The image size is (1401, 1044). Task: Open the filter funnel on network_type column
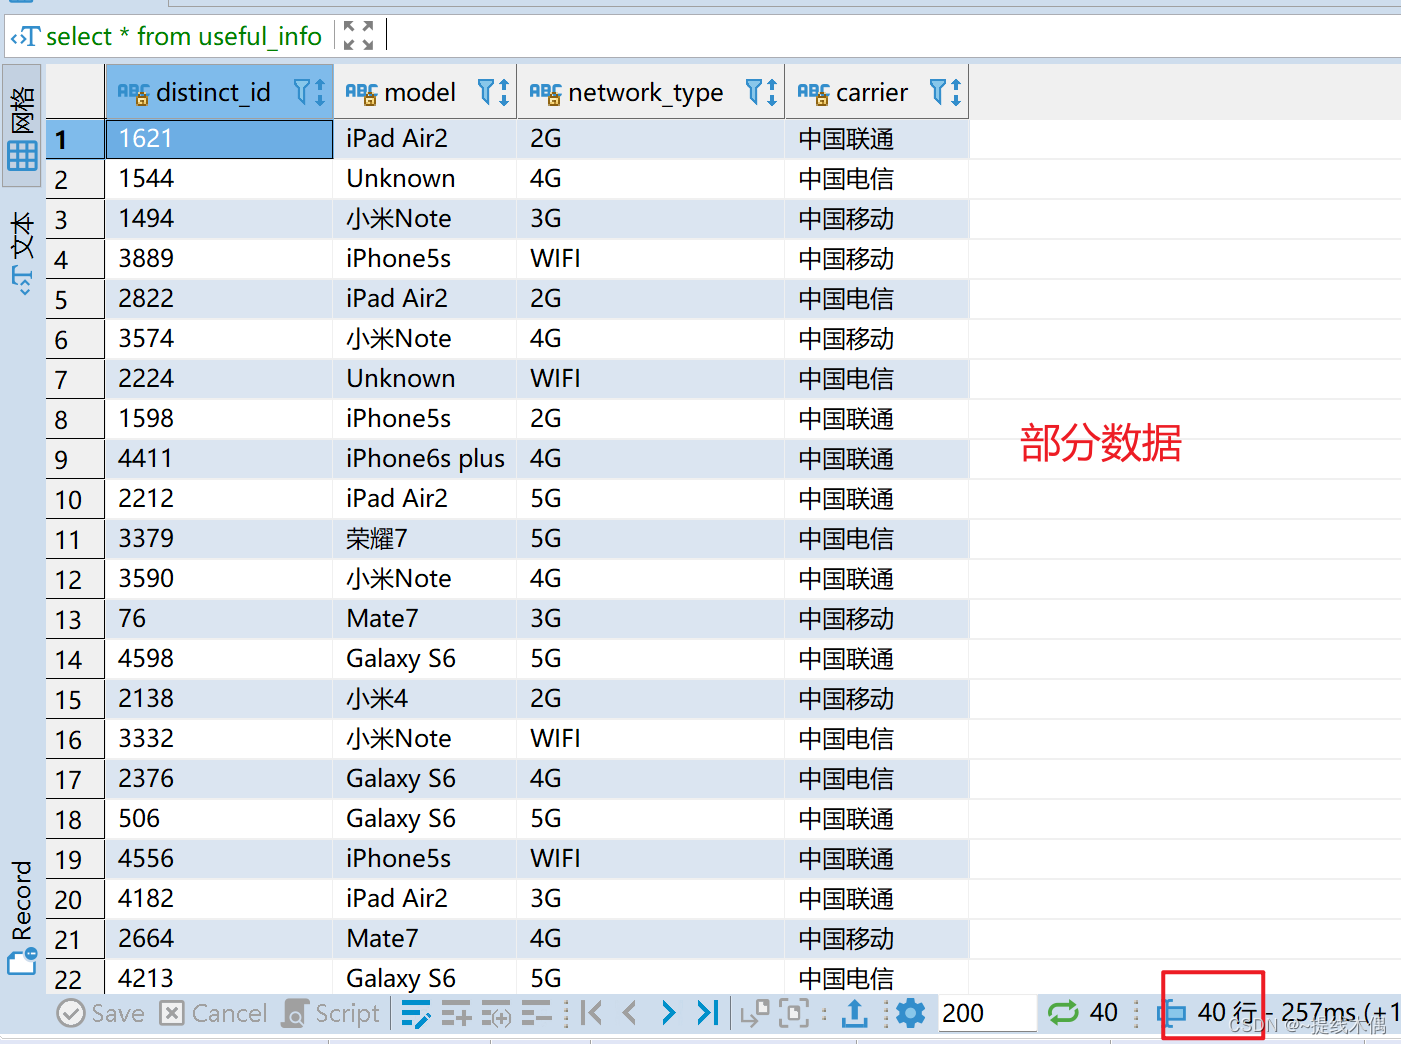[x=755, y=92]
